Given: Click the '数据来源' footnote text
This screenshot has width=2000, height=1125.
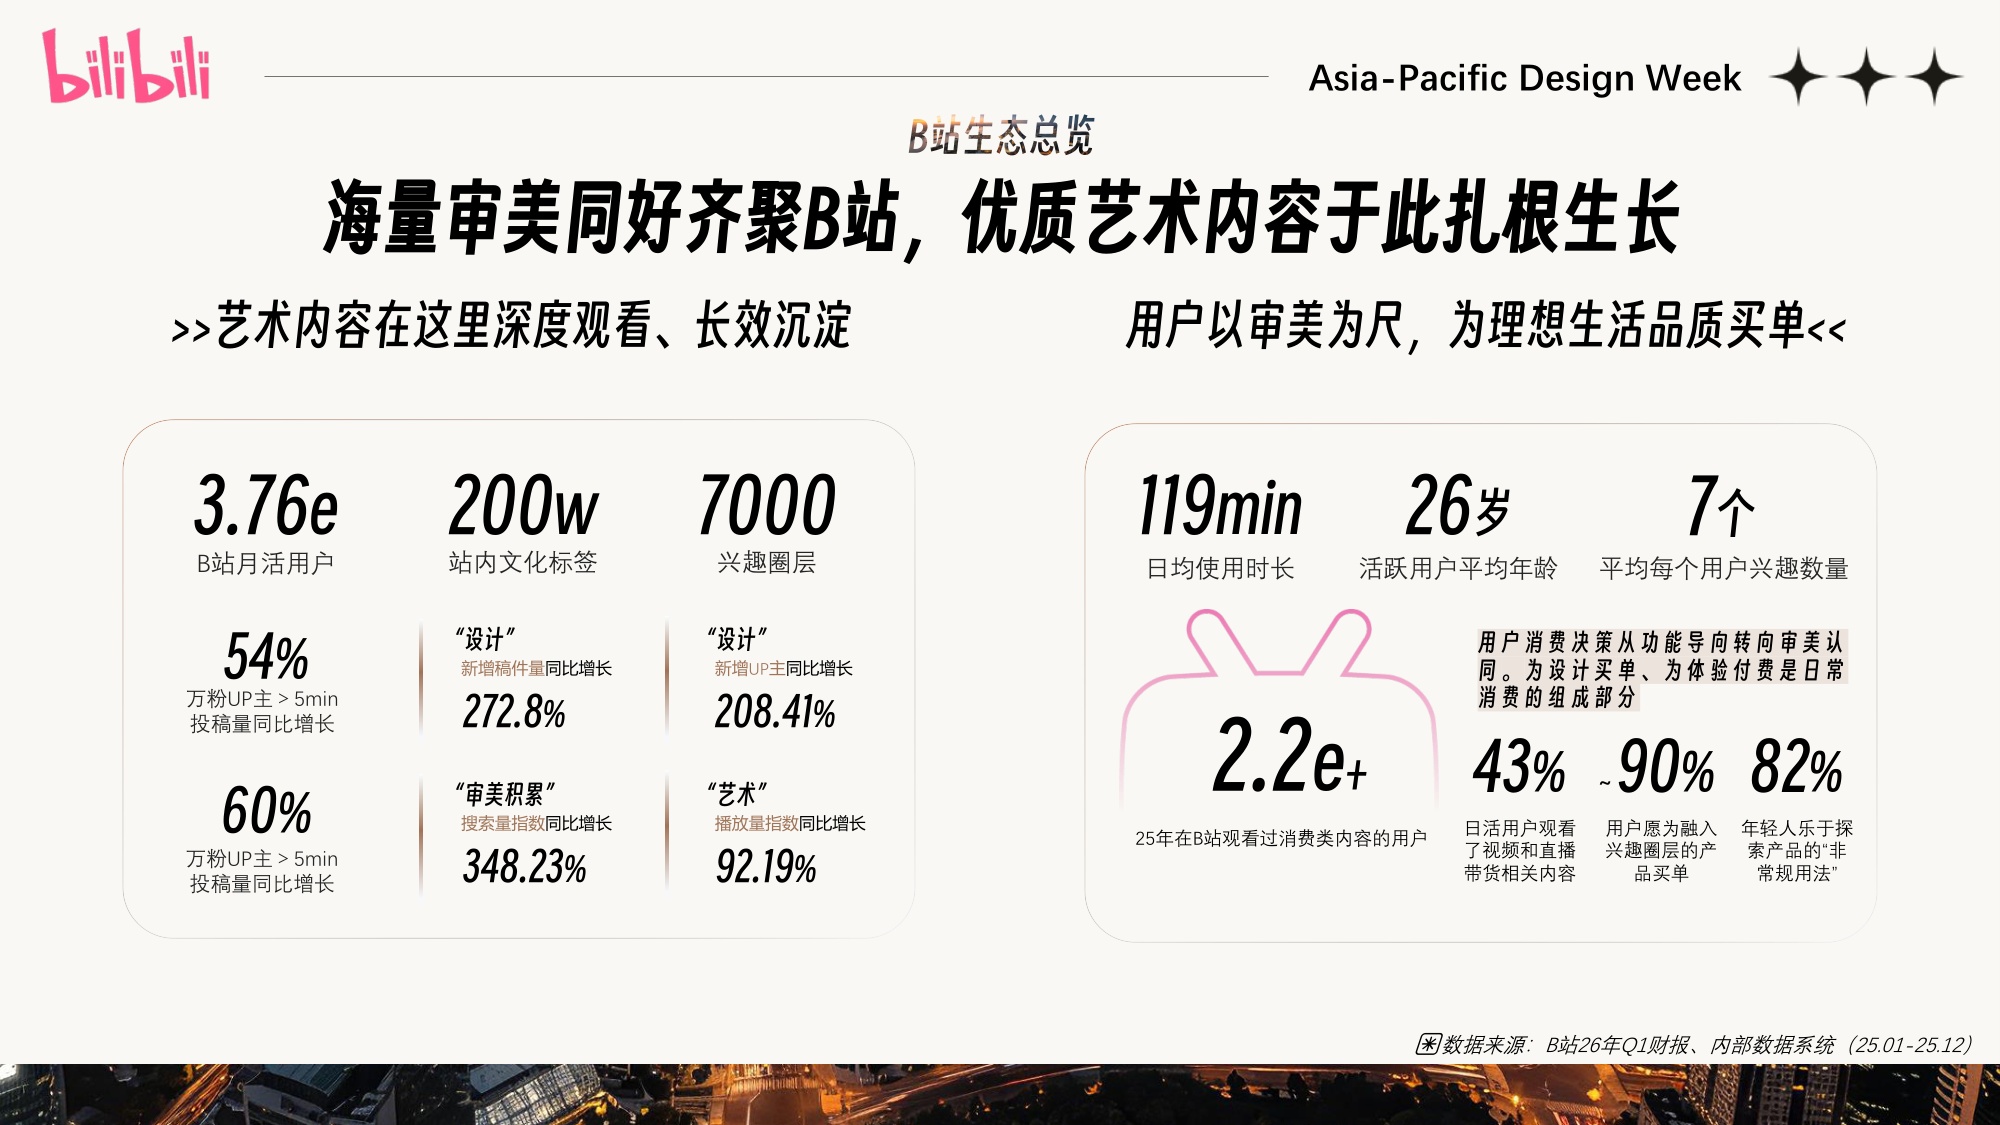Looking at the screenshot, I should [x=1706, y=1045].
